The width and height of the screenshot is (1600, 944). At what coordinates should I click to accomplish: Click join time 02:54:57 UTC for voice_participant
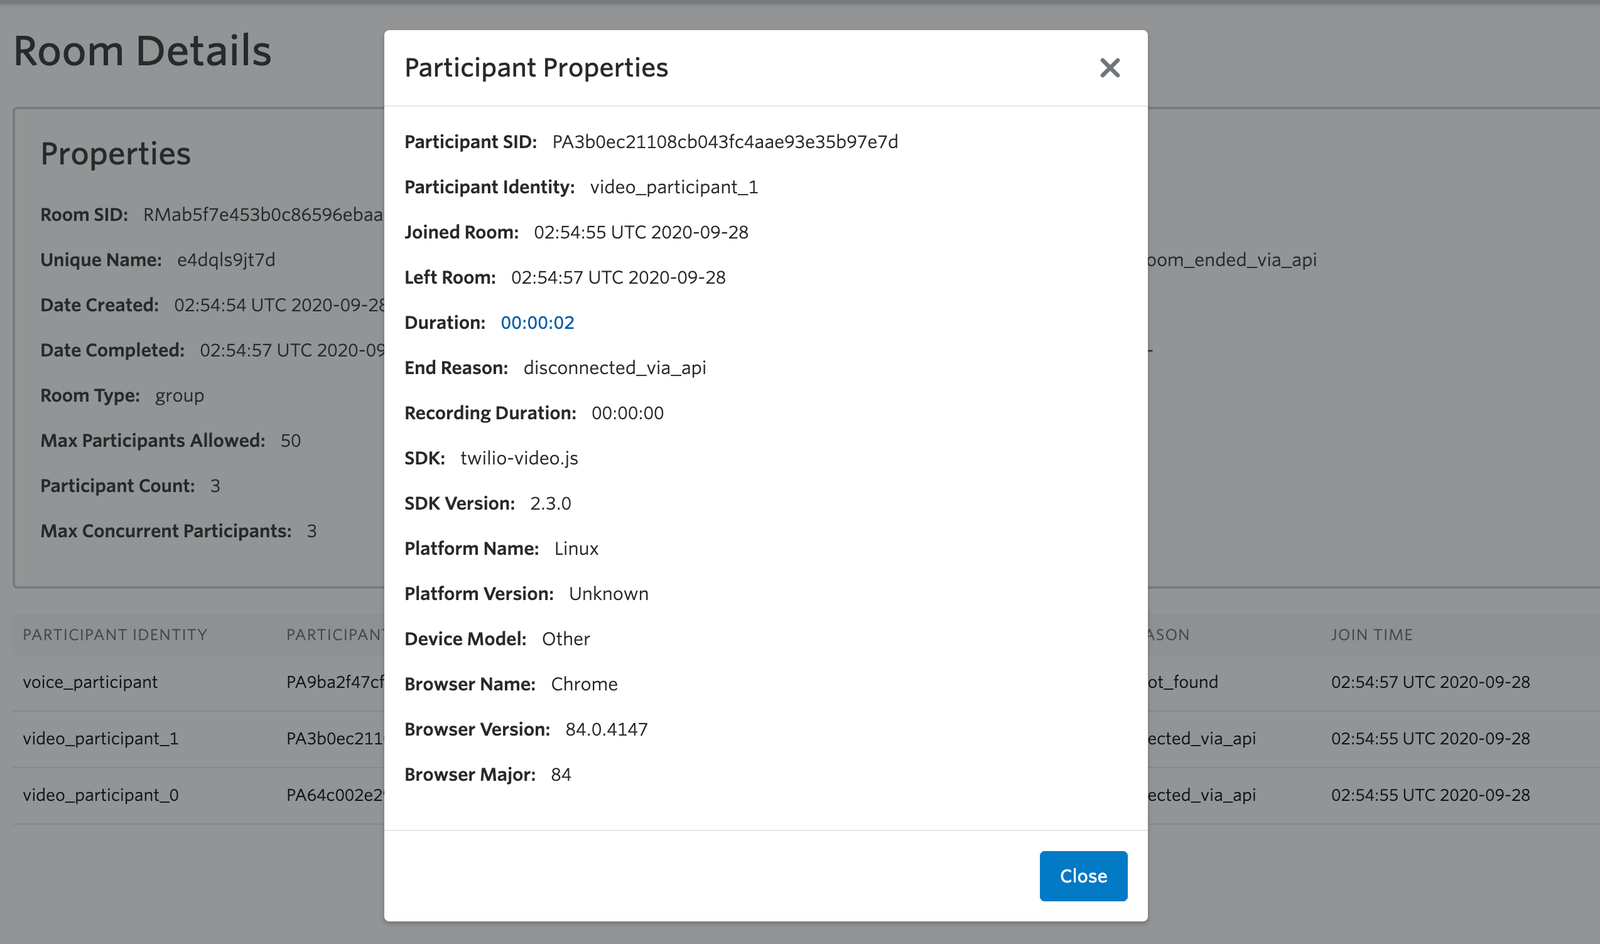click(x=1430, y=682)
